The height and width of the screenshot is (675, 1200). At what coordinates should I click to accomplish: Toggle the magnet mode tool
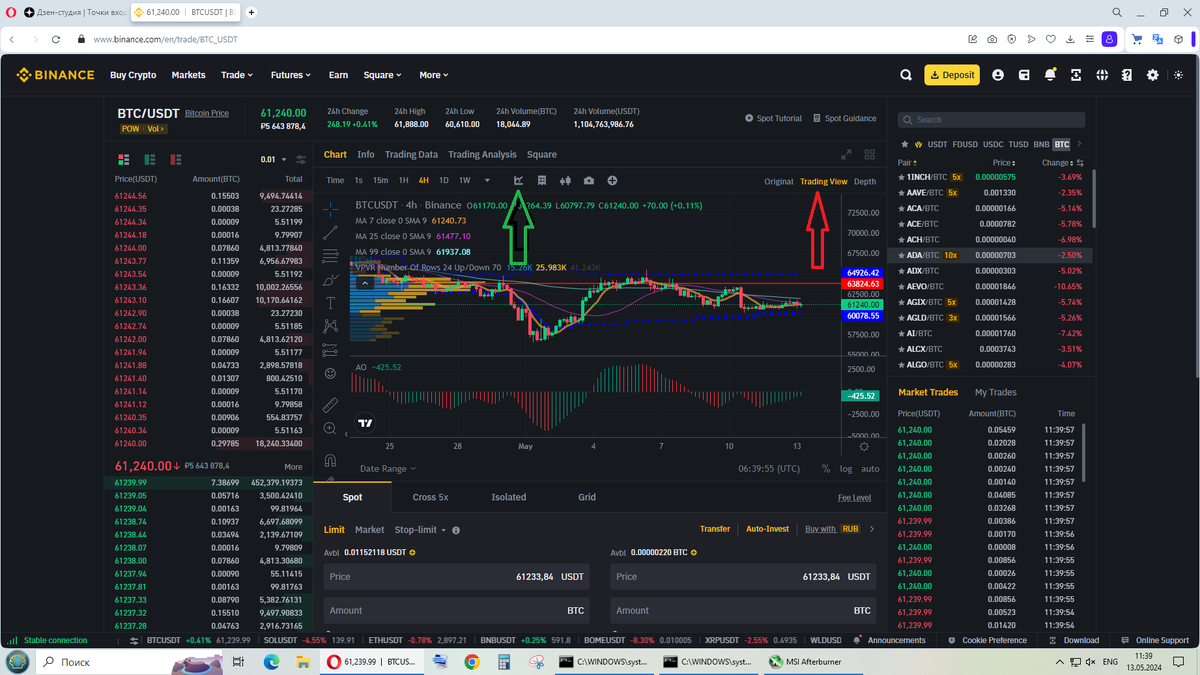click(331, 460)
